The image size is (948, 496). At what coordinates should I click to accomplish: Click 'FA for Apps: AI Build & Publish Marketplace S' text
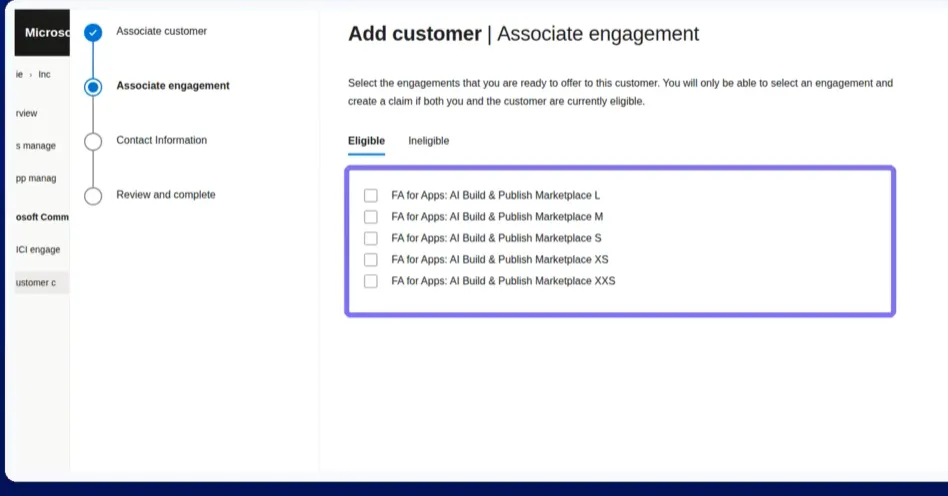click(496, 238)
